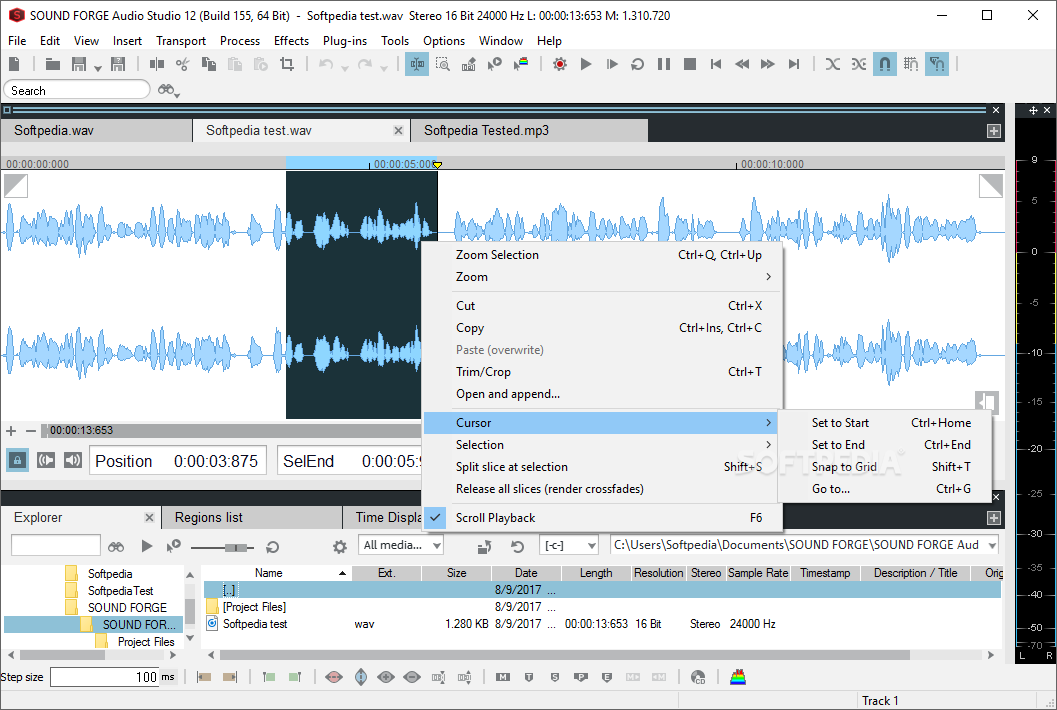Click the Save As icon
The image size is (1057, 710).
point(118,64)
